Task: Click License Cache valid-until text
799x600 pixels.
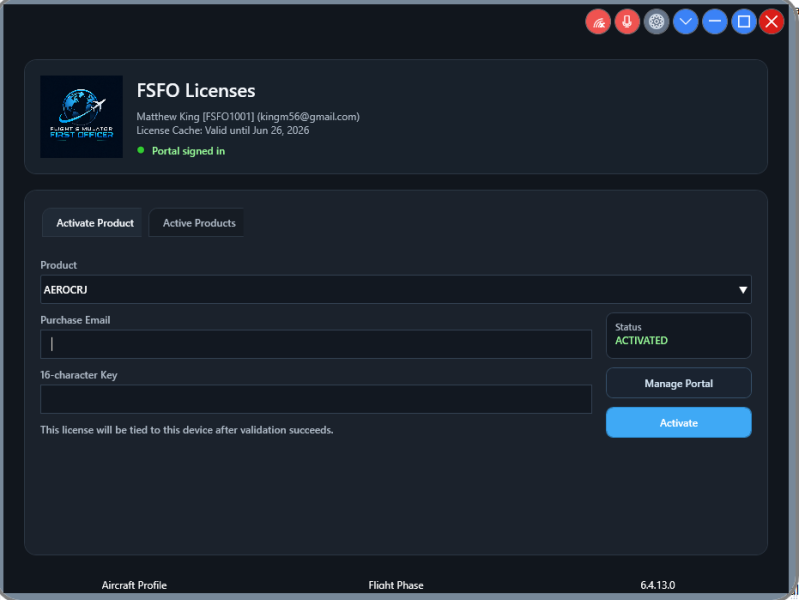Action: point(223,131)
